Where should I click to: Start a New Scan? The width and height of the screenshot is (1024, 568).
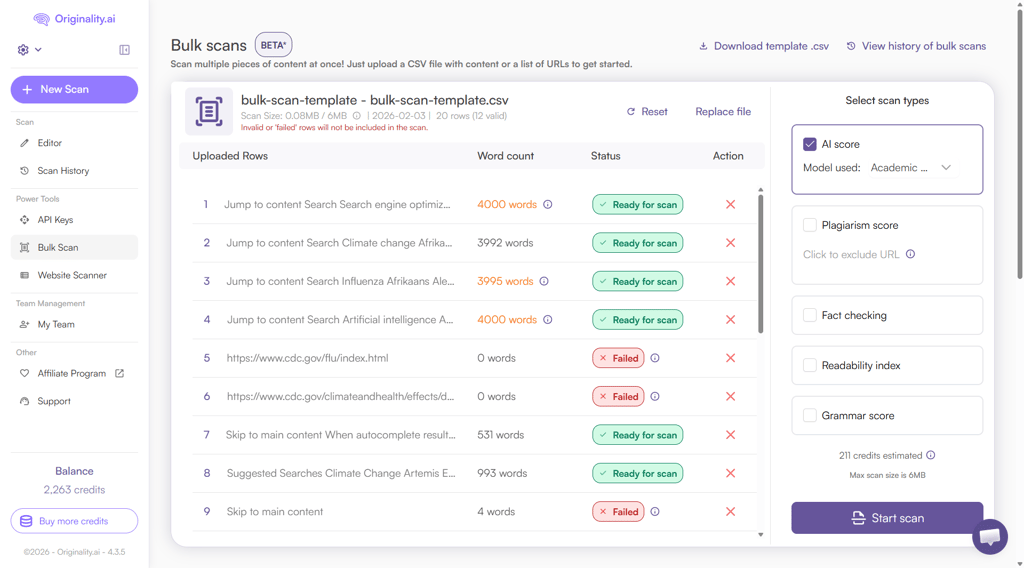tap(74, 89)
